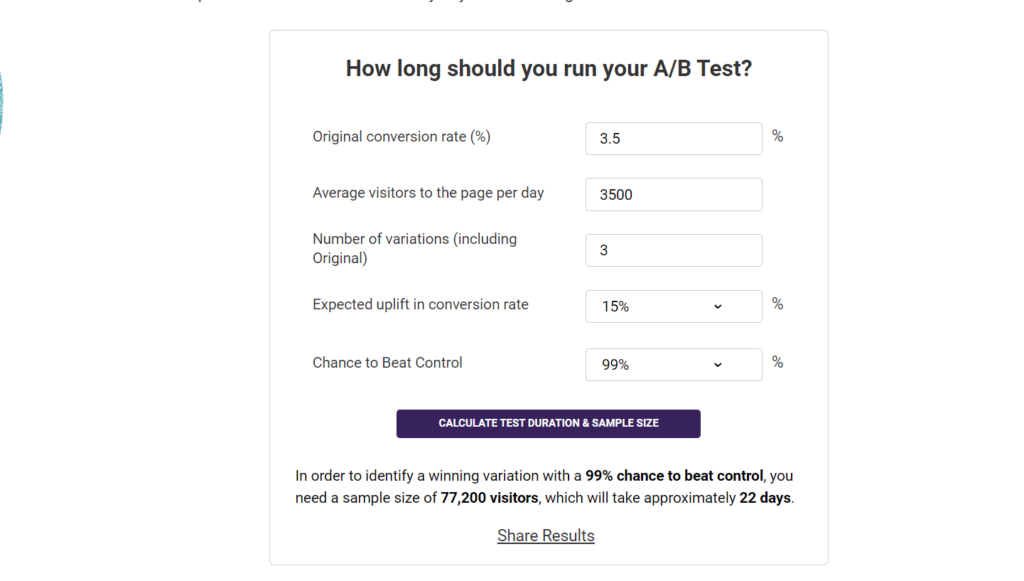Click the percent sign beside the conversion rate field
Image resolution: width=1024 pixels, height=581 pixels.
777,136
